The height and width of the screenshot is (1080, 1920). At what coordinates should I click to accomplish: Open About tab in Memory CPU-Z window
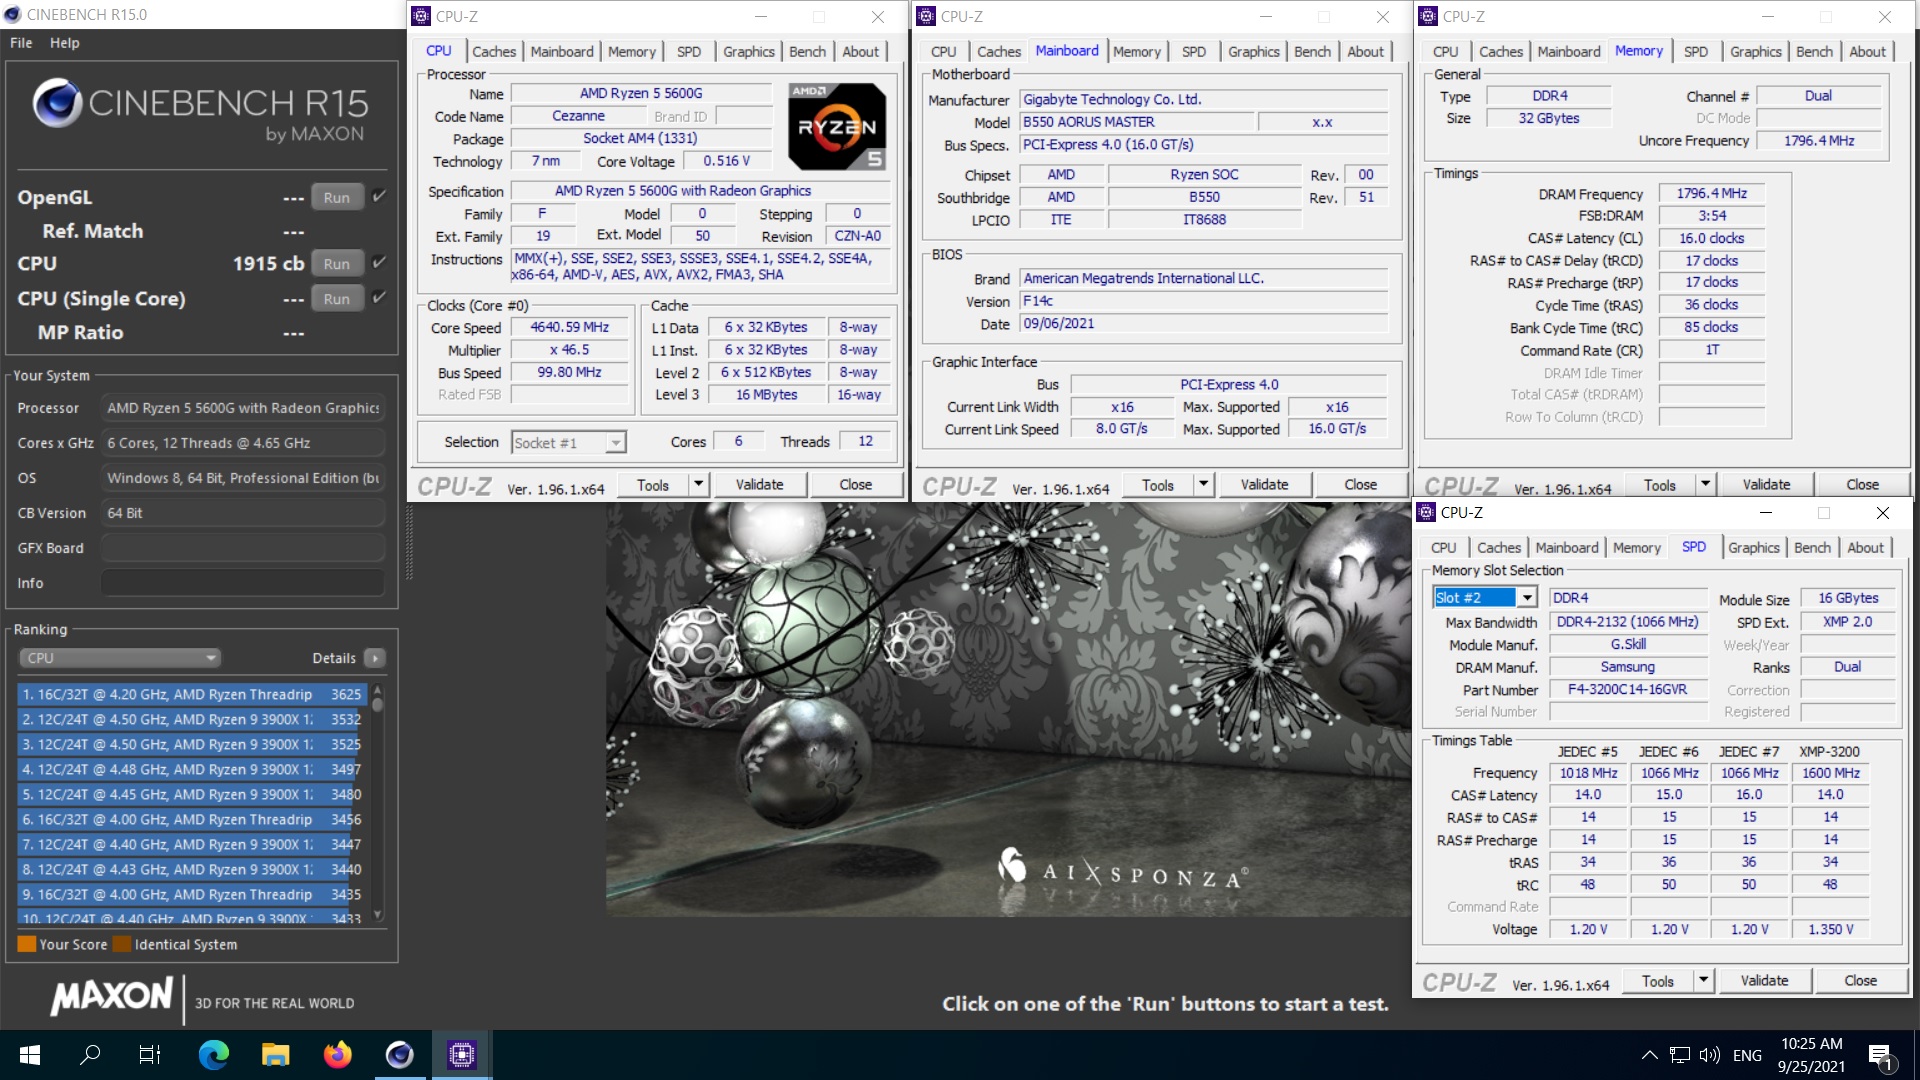[1867, 51]
